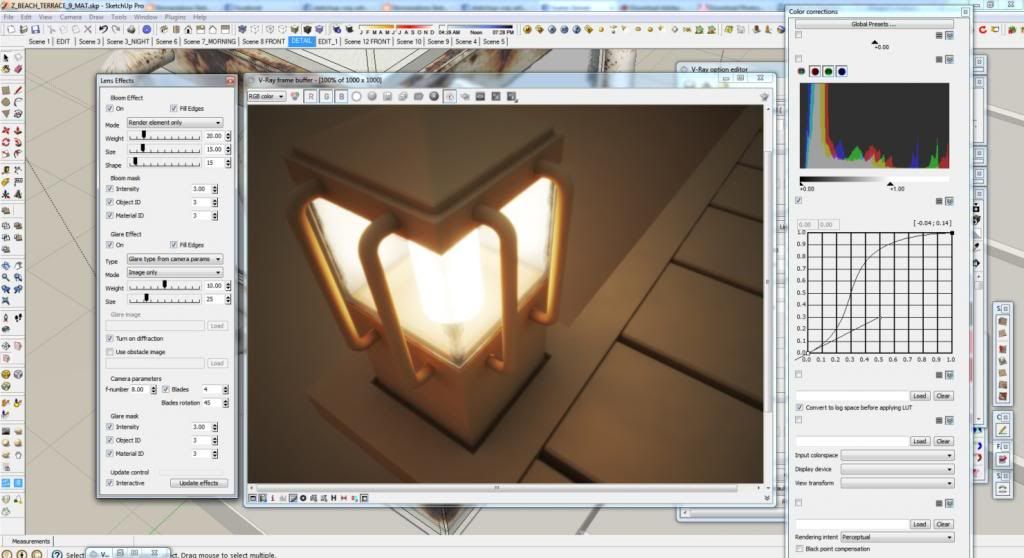
Task: Uncheck Convert to log space before applying LUT
Action: pyautogui.click(x=798, y=408)
